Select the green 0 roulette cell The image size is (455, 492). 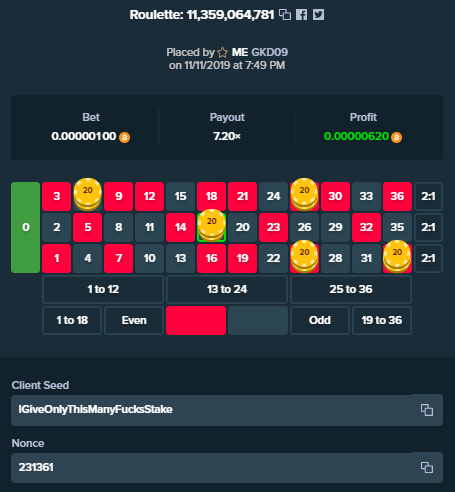click(x=25, y=227)
